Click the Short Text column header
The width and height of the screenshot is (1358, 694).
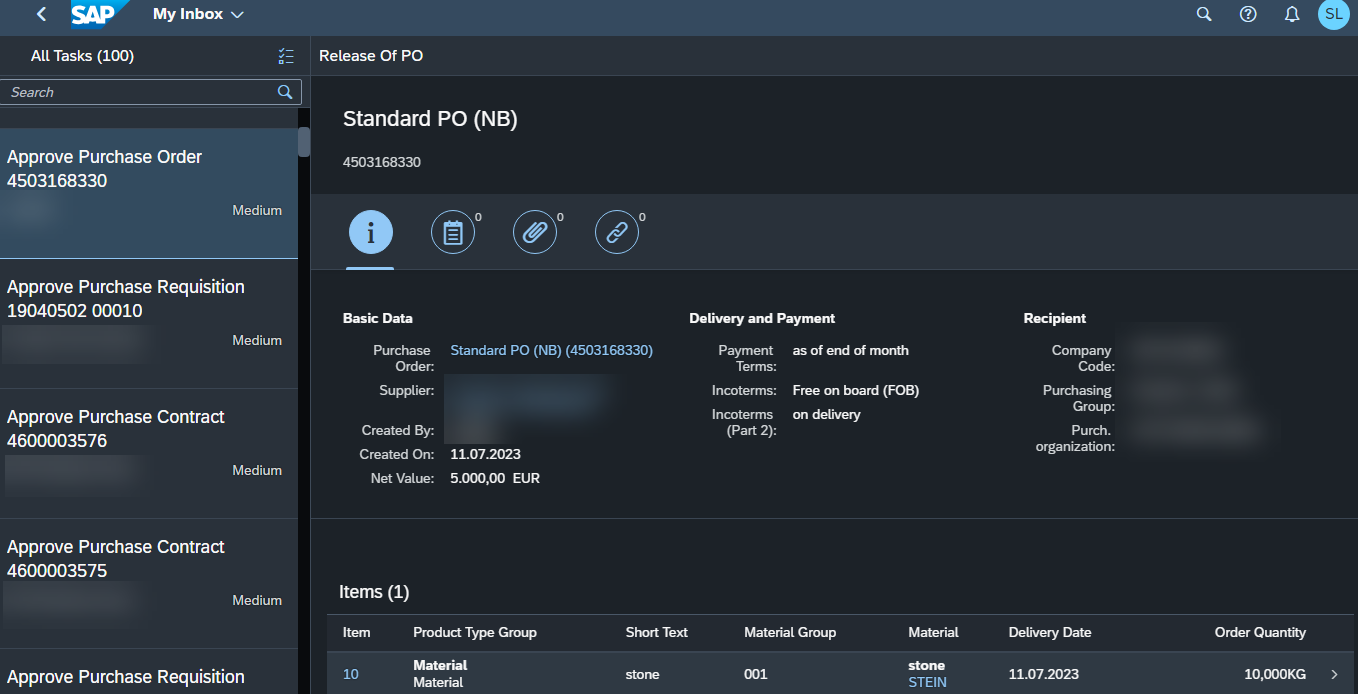[x=657, y=632]
